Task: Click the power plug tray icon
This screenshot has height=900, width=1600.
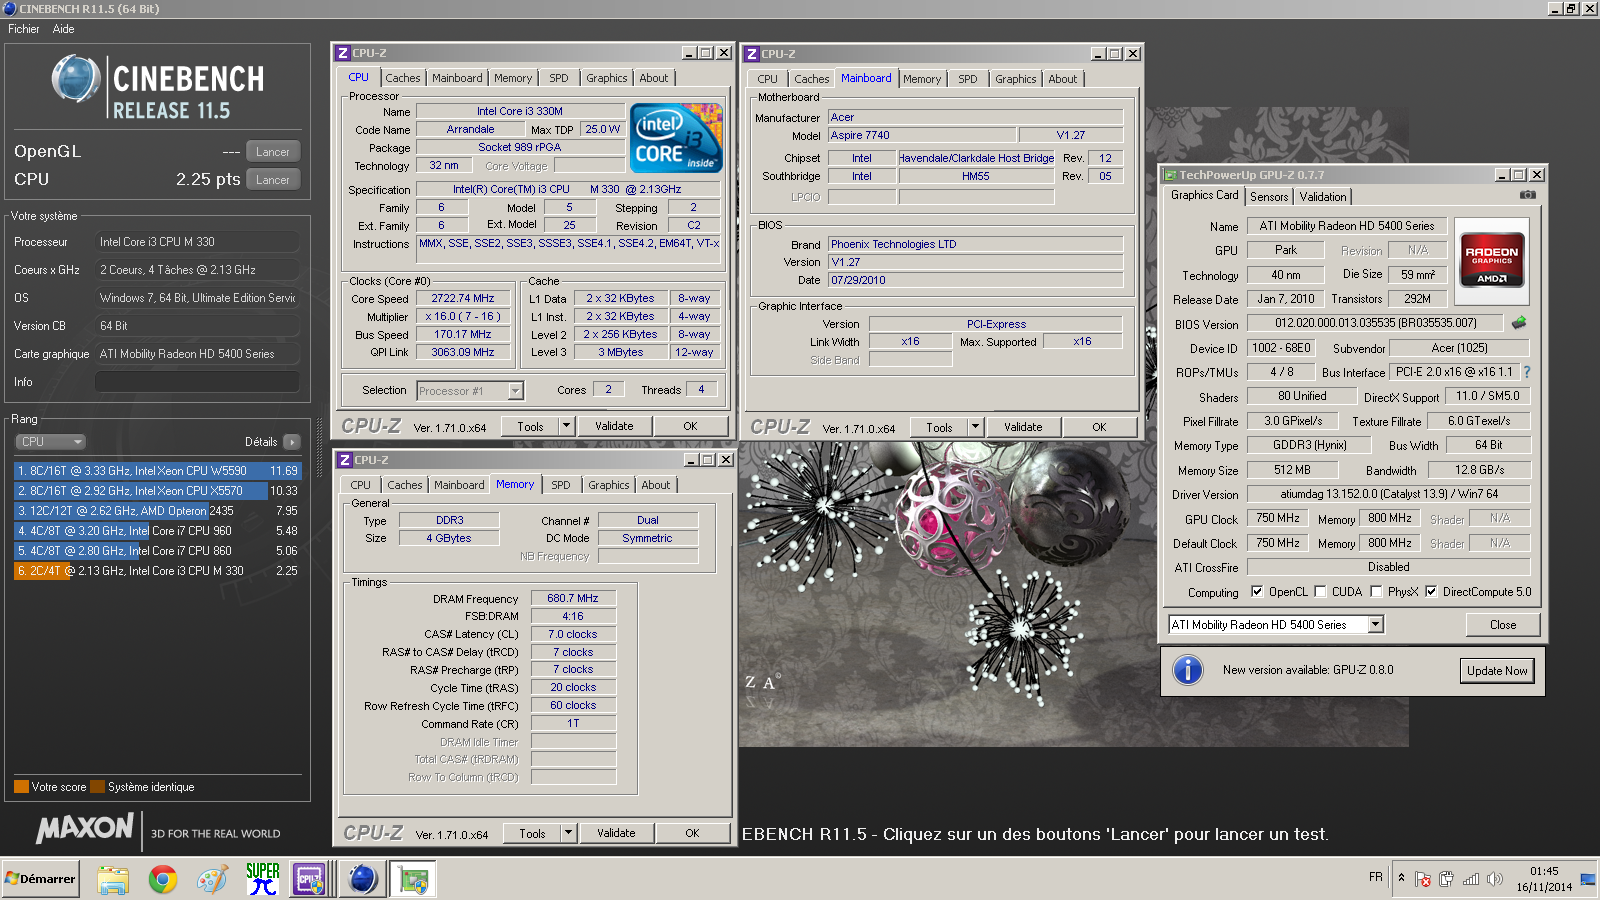Action: tap(1446, 879)
